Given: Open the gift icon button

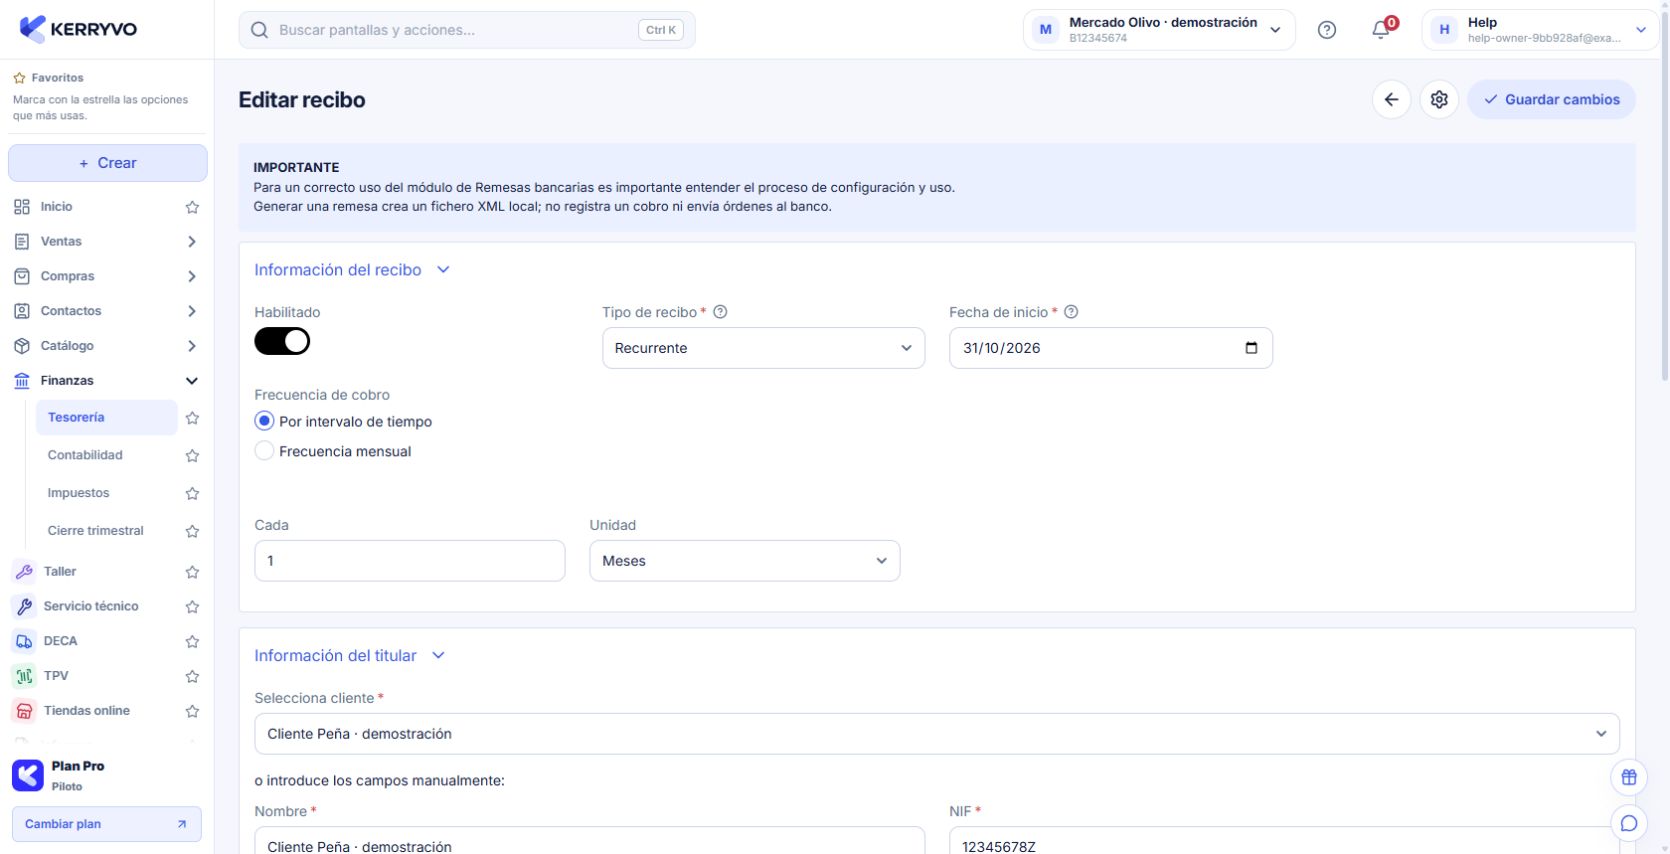Looking at the screenshot, I should click(1628, 777).
